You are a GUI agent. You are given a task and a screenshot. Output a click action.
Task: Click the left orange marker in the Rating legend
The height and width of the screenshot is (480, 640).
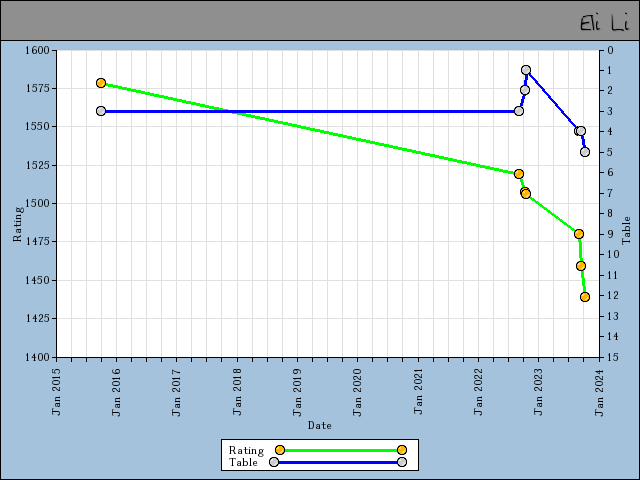click(280, 450)
